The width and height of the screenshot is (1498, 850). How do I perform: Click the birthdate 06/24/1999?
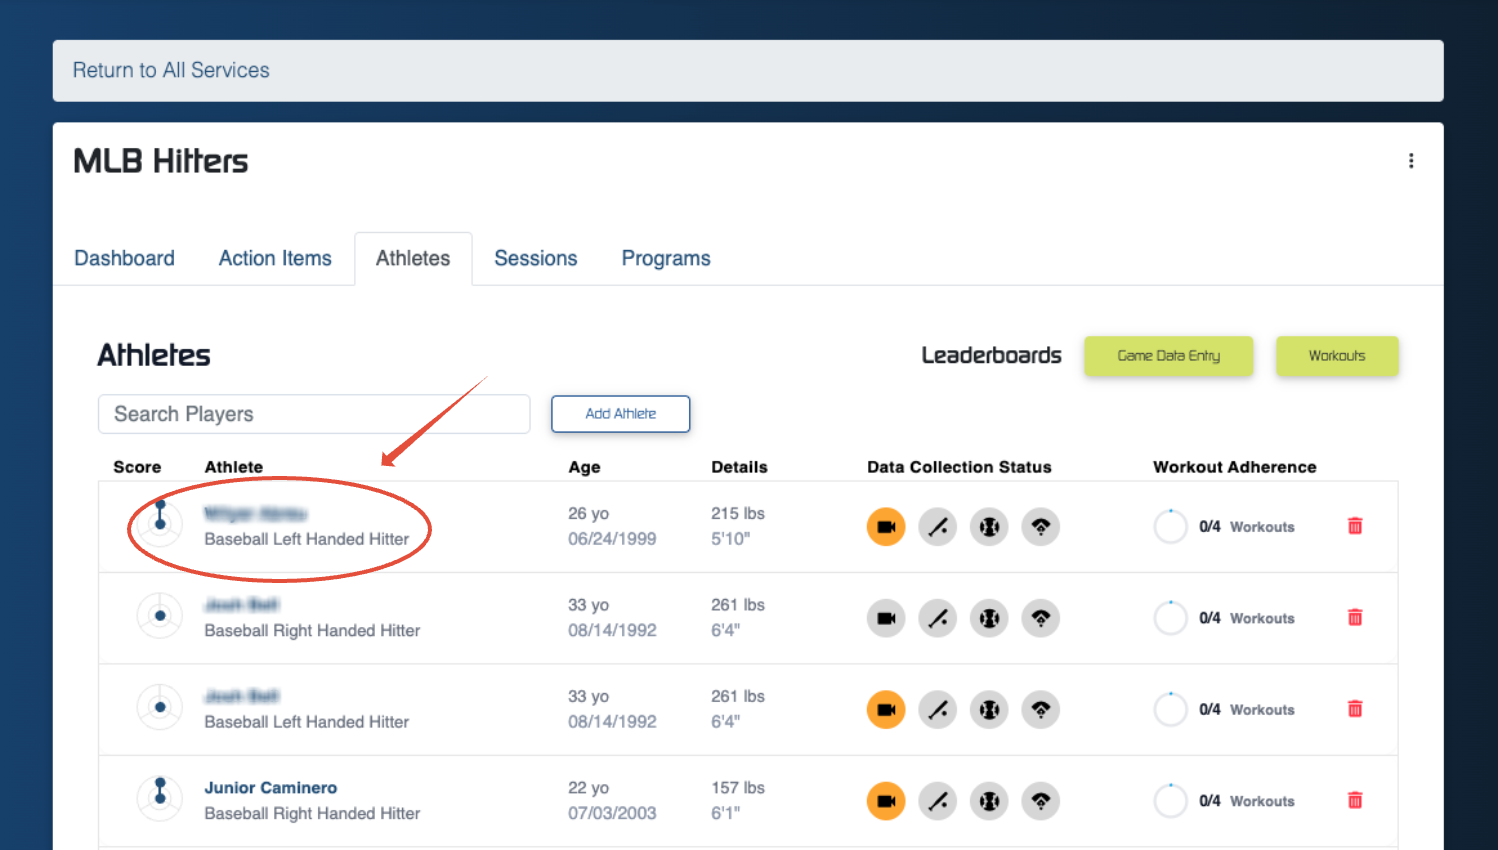[612, 539]
